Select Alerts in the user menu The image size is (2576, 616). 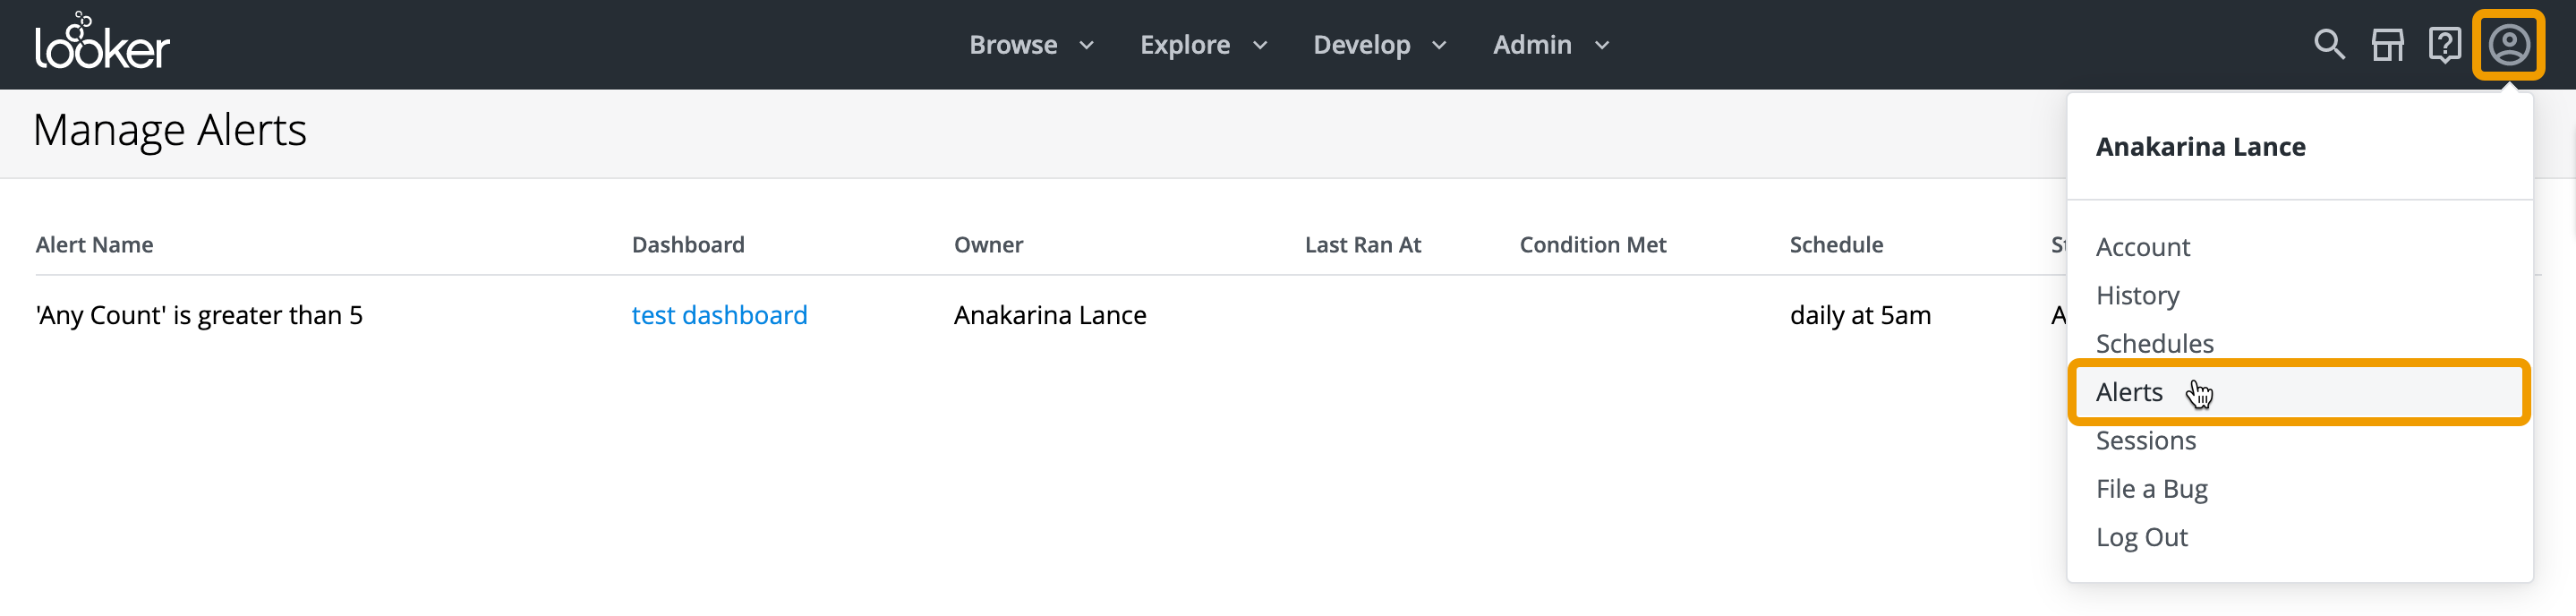pyautogui.click(x=2129, y=392)
